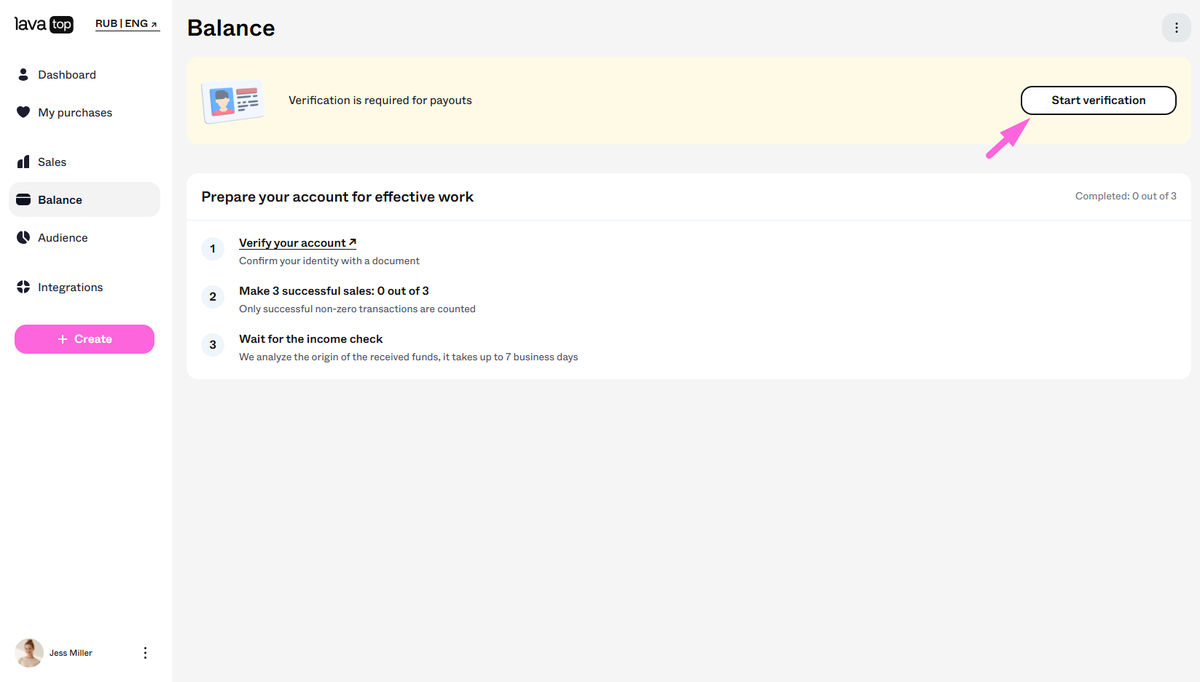The height and width of the screenshot is (682, 1200).
Task: Click 'Confirm your identity with a document' text
Action: pyautogui.click(x=329, y=261)
